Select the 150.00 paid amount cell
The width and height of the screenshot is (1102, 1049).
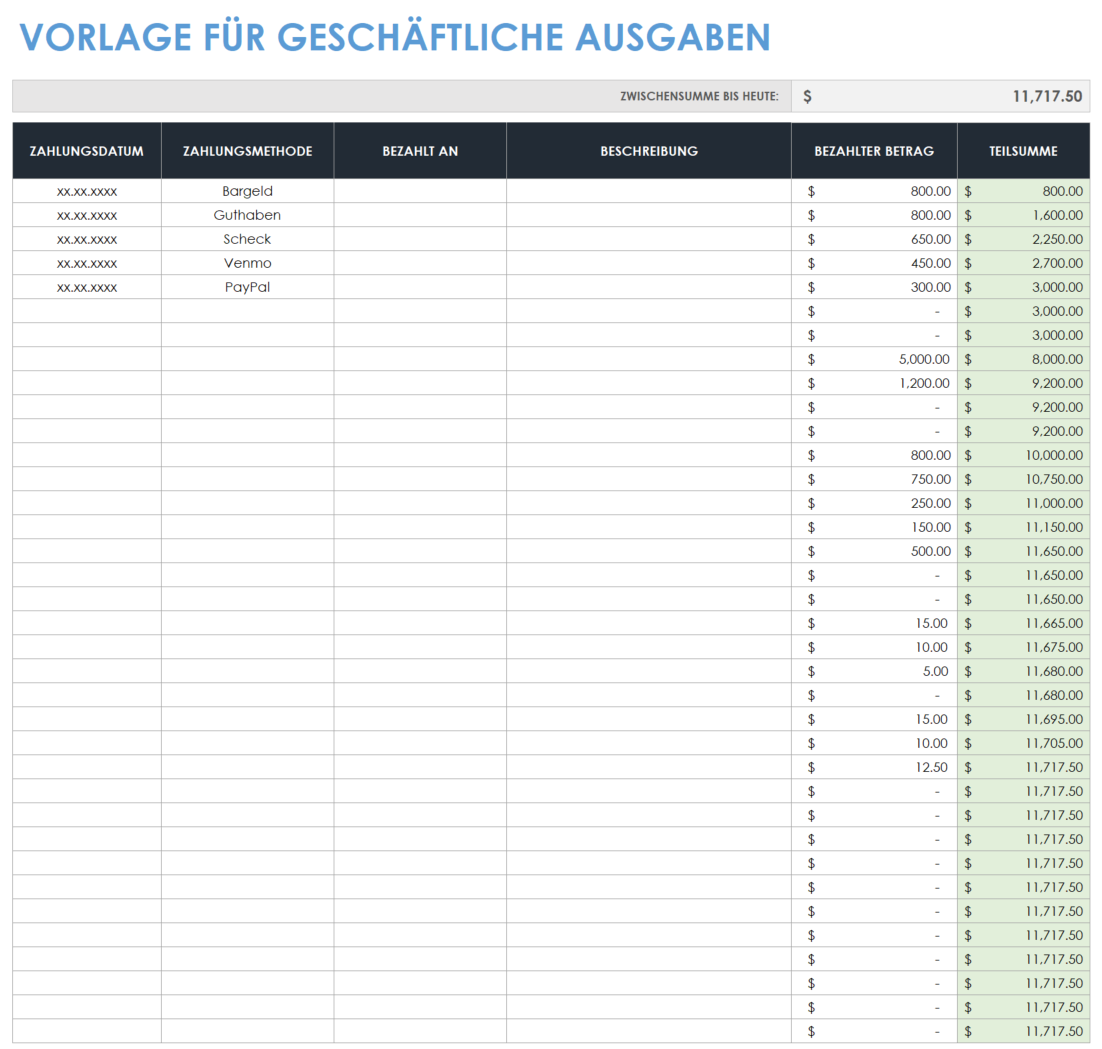(x=874, y=527)
